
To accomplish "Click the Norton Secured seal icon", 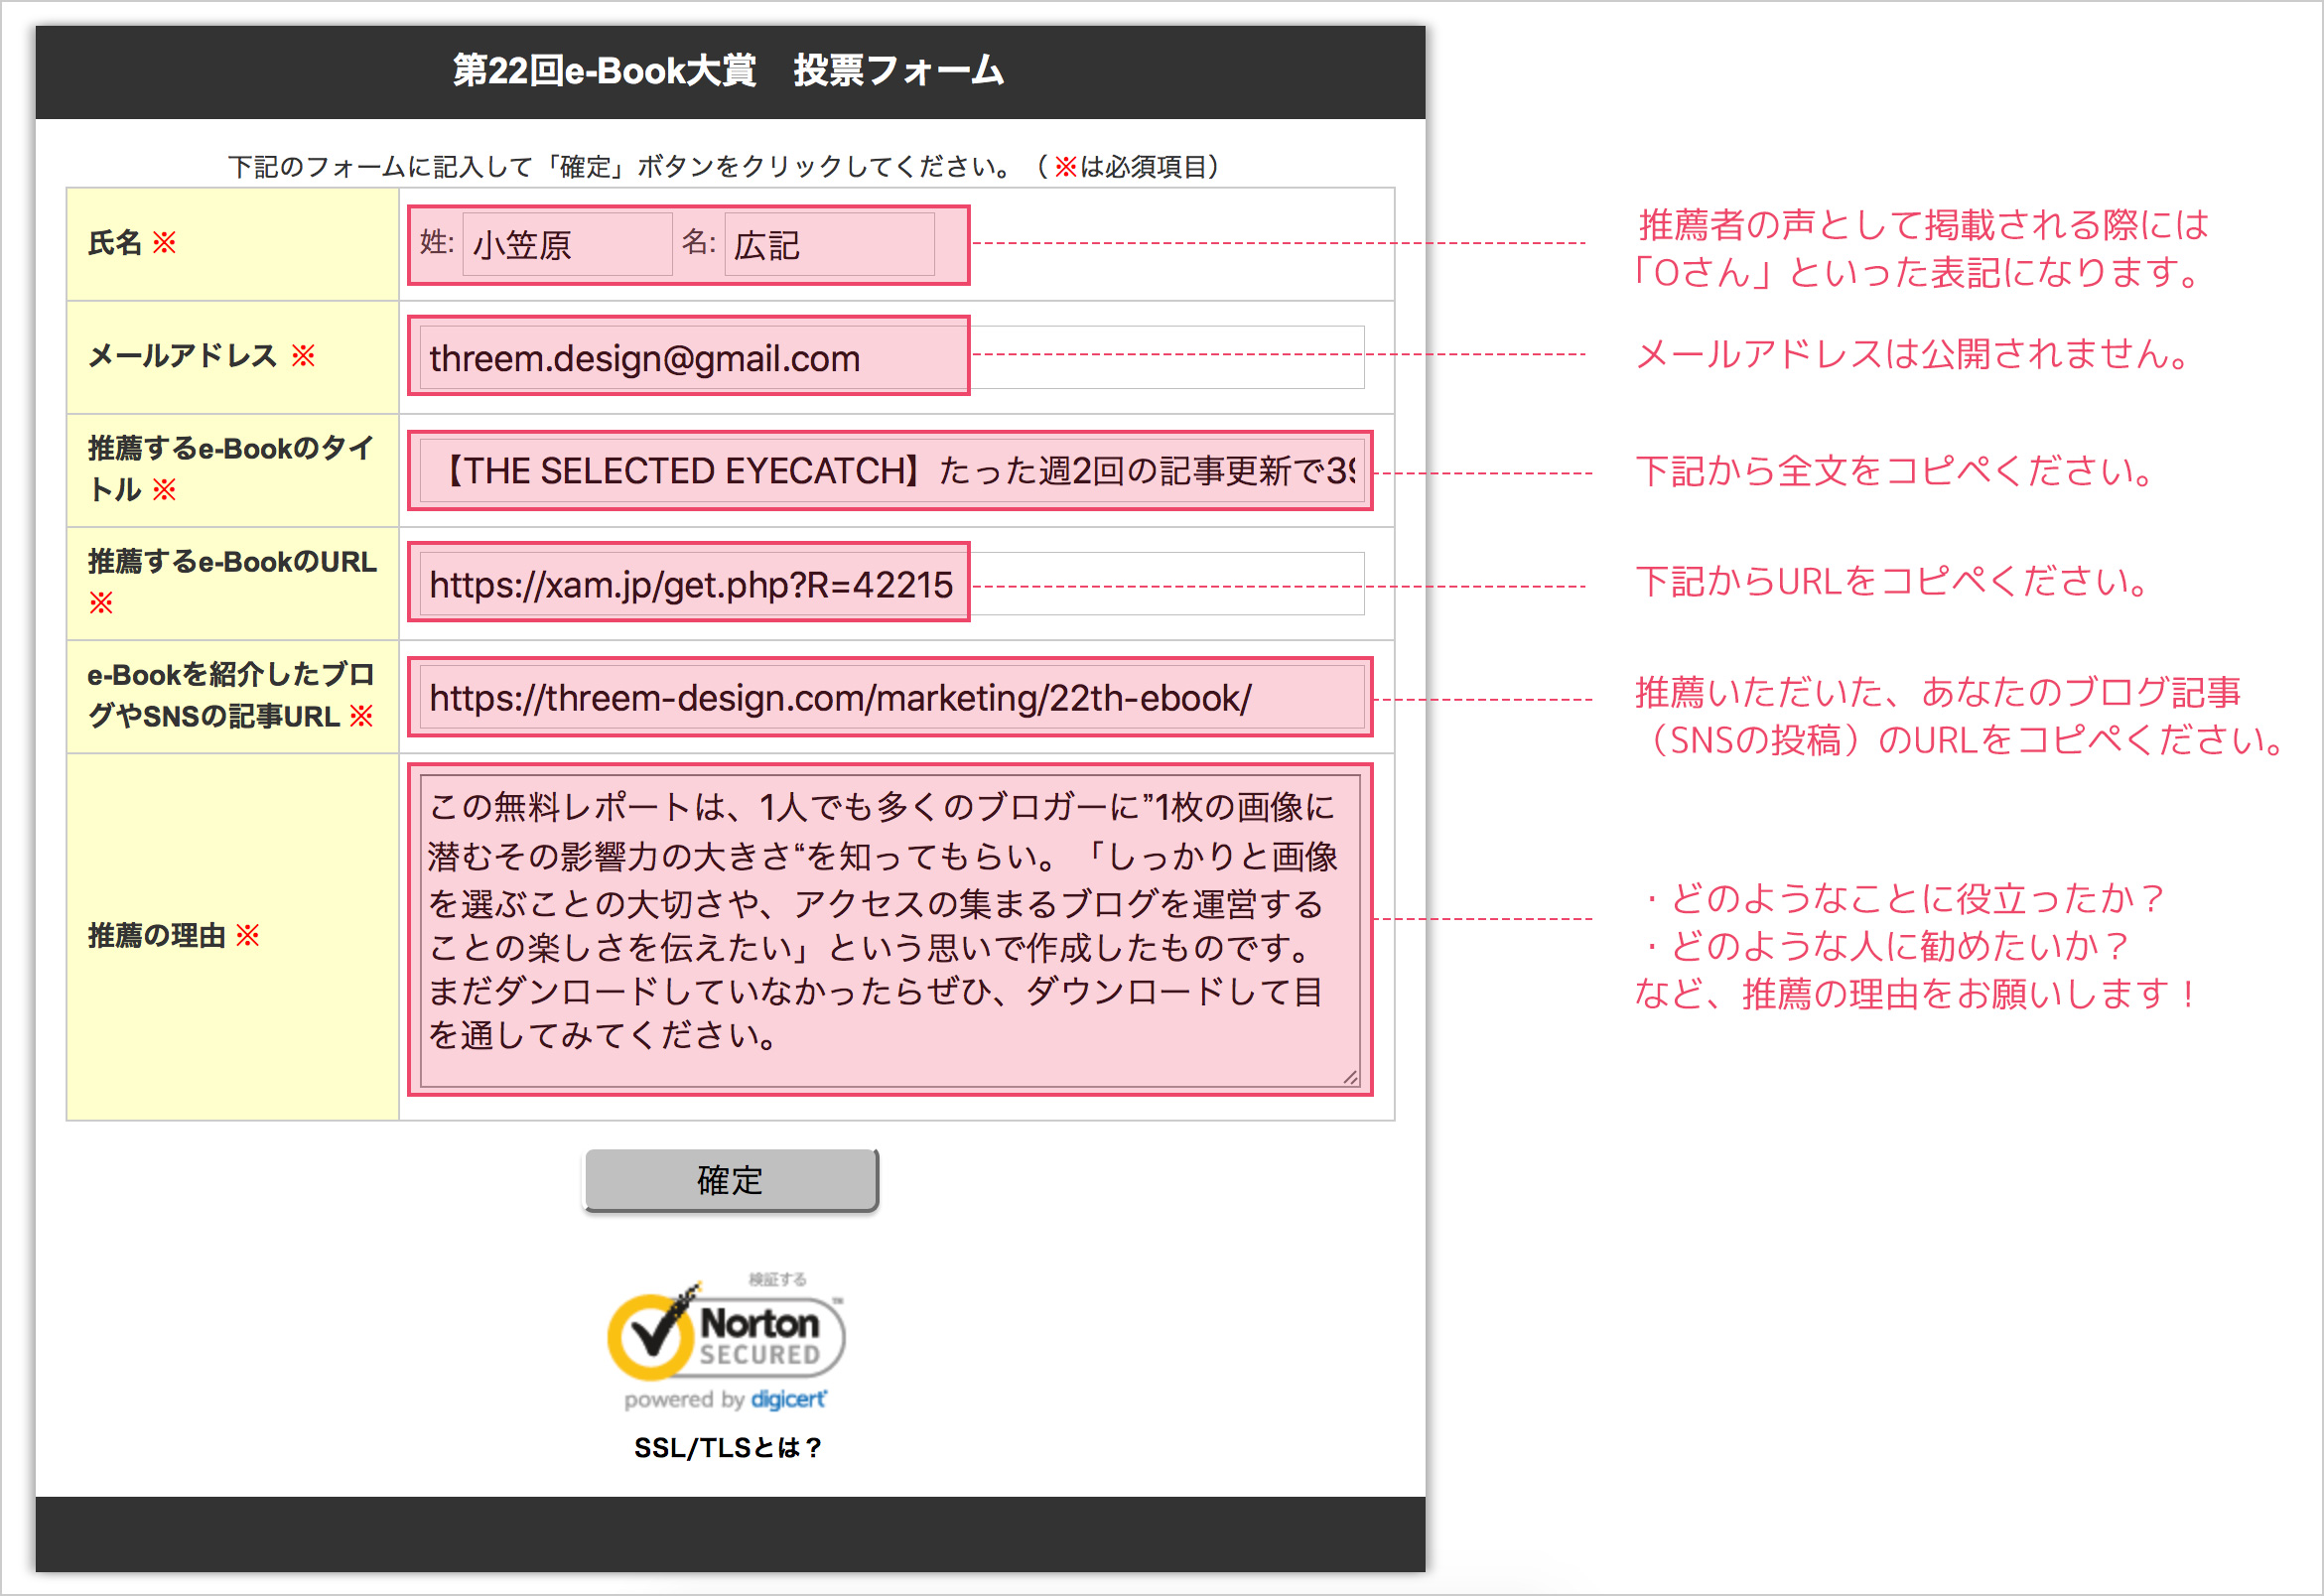I will pos(727,1336).
